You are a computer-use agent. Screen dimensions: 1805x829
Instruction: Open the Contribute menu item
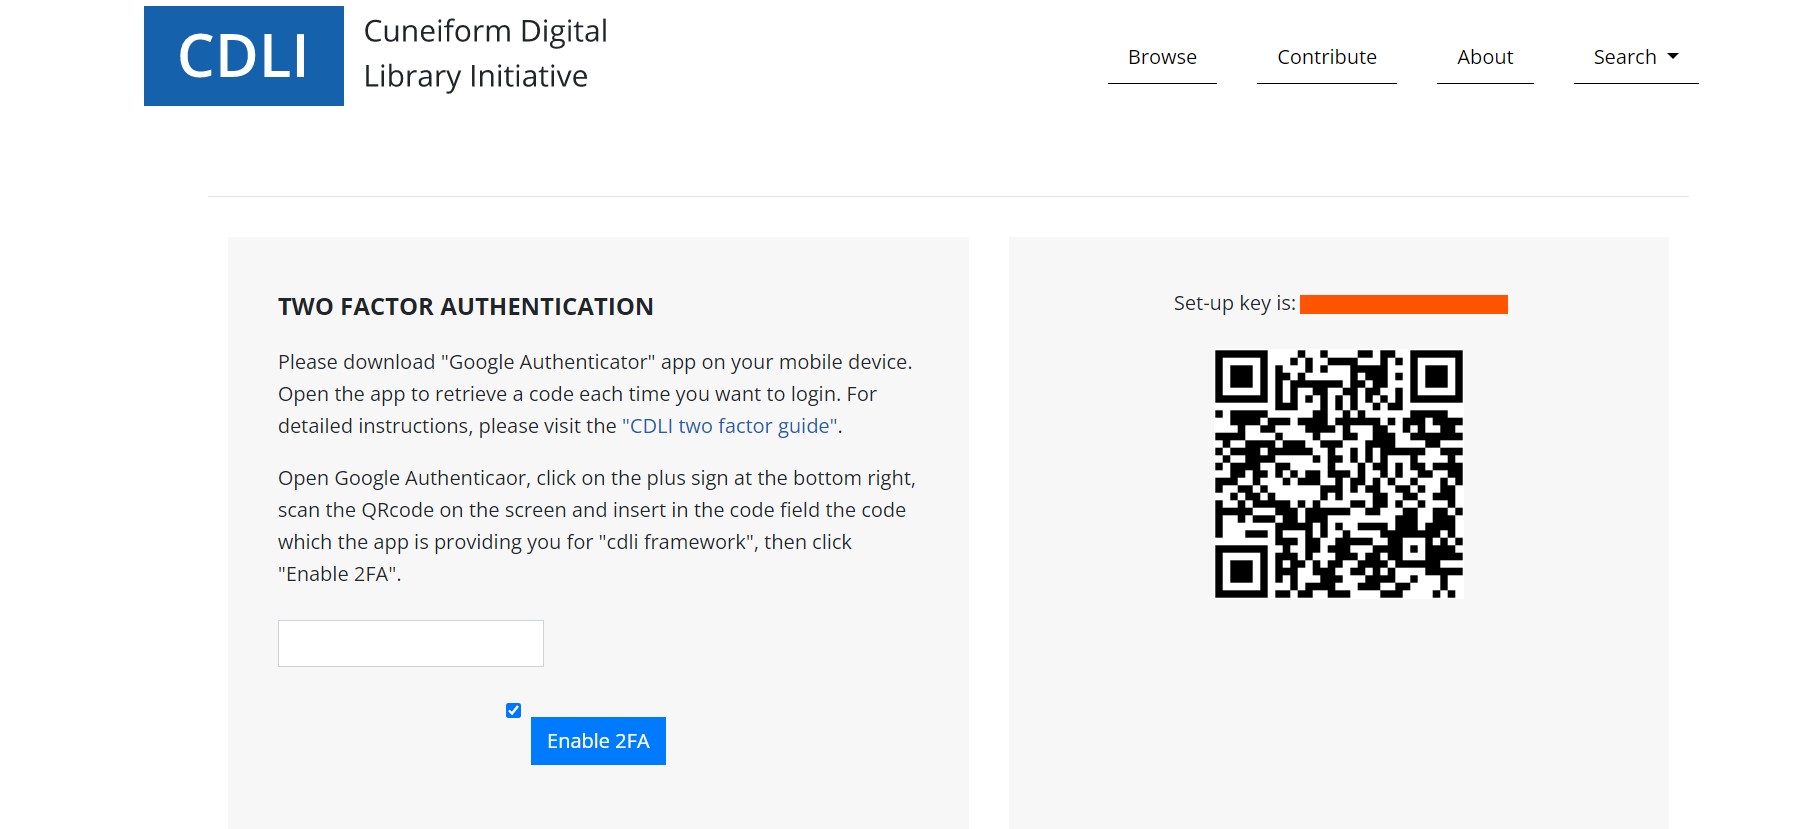point(1327,57)
